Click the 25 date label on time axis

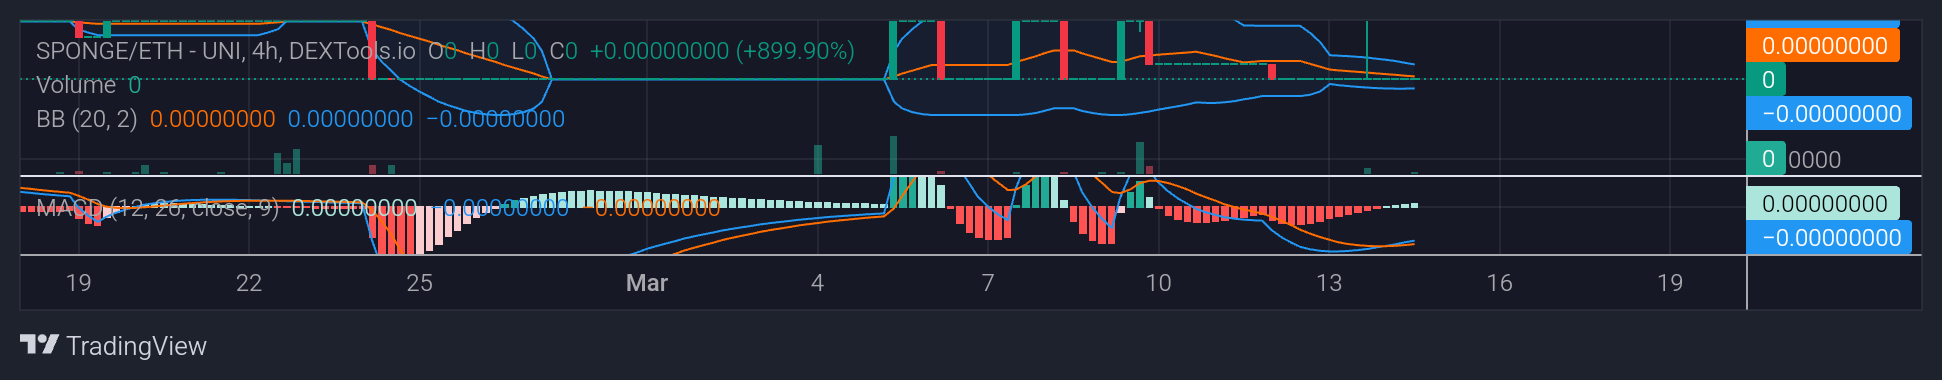click(x=420, y=283)
